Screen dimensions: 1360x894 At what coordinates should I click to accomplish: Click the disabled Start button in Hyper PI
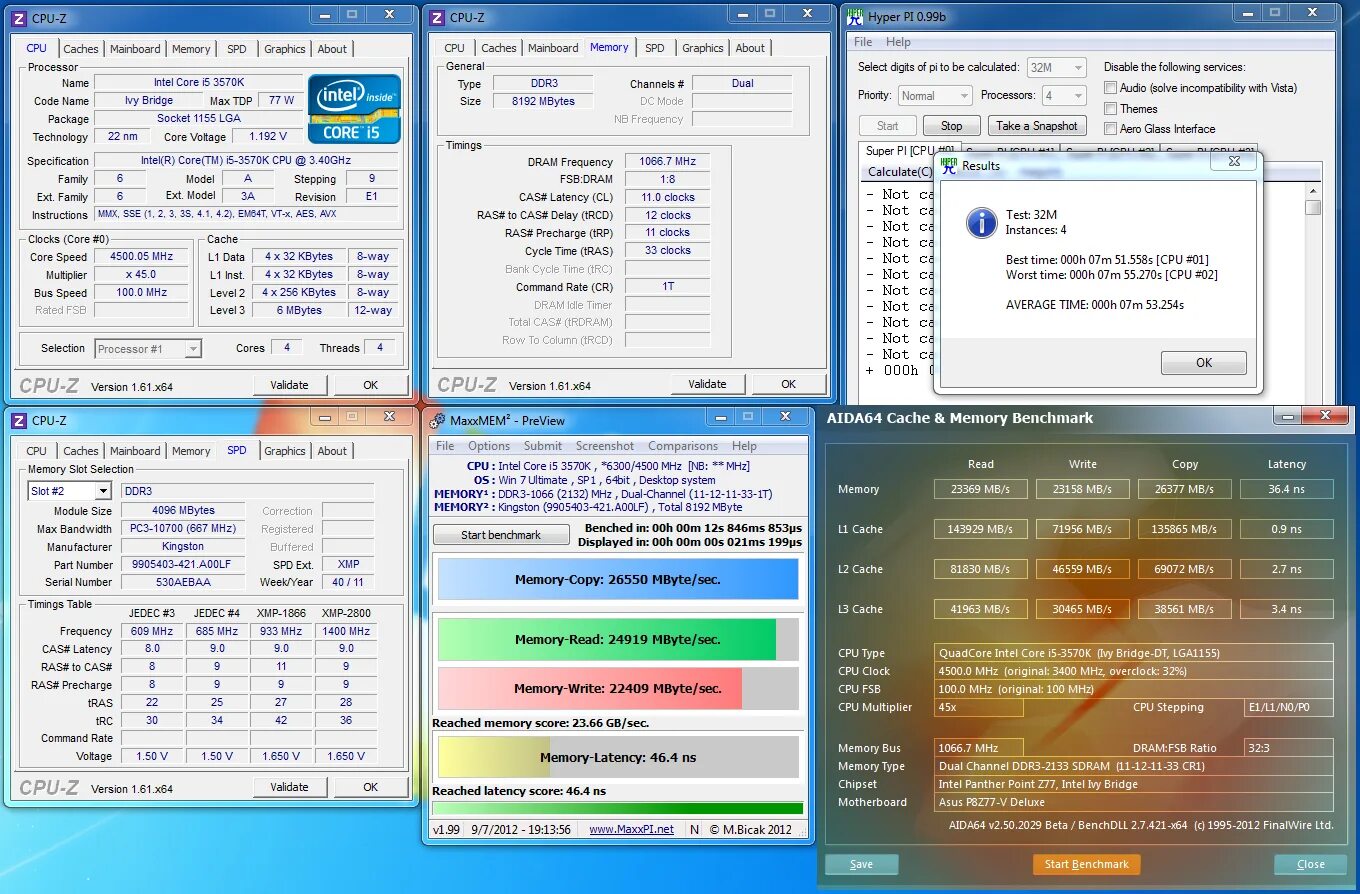887,126
